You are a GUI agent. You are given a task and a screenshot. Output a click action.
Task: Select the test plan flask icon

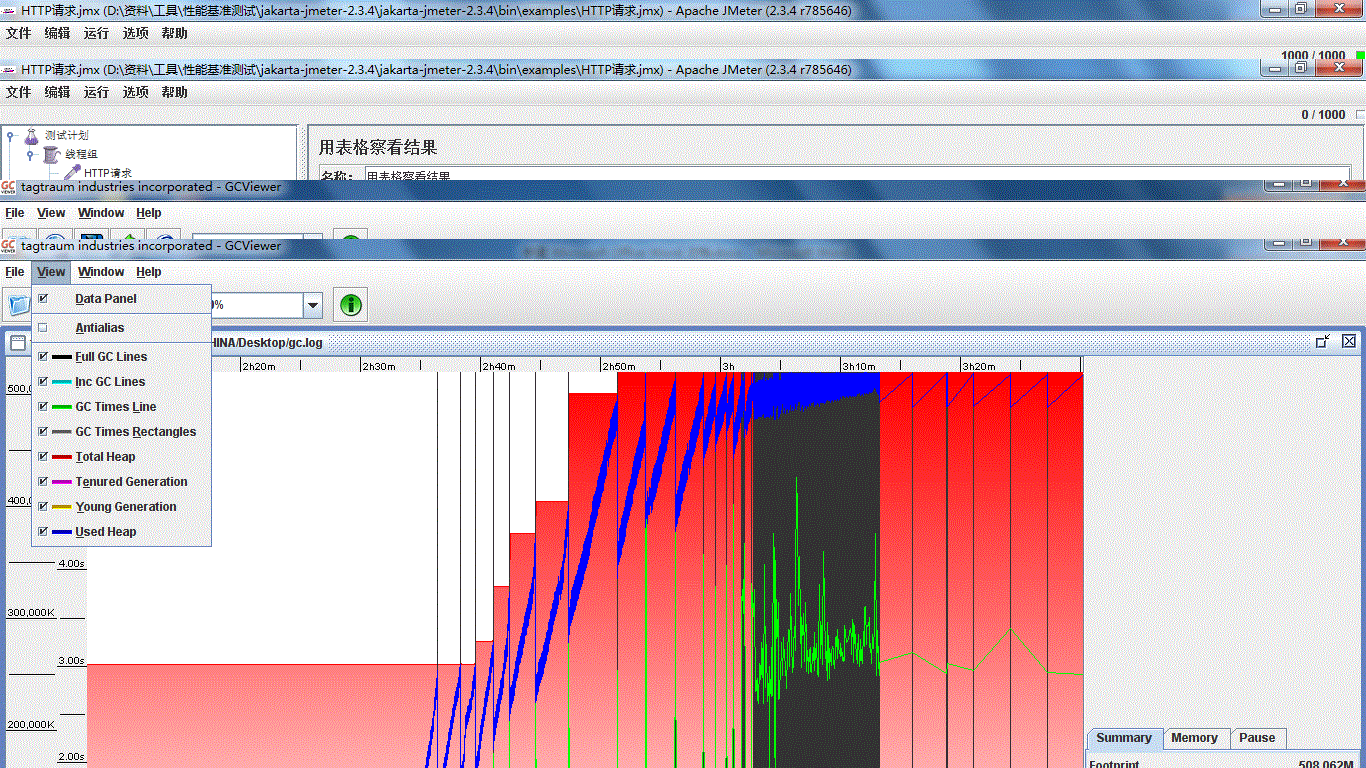pos(32,135)
